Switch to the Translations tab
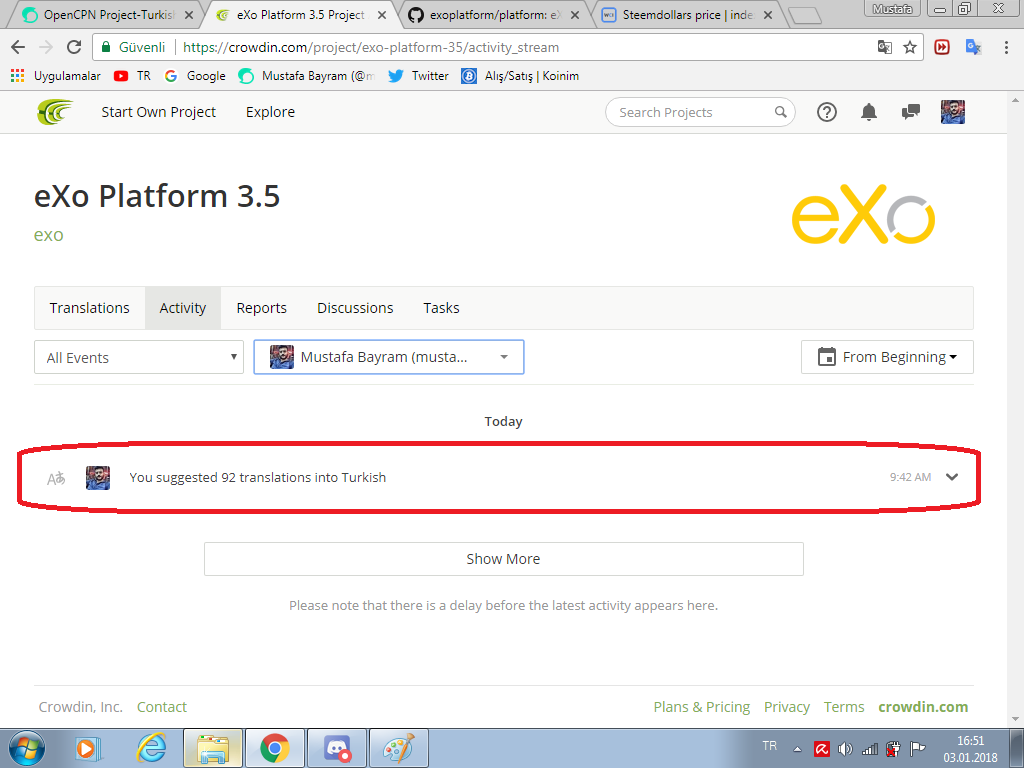 point(90,308)
